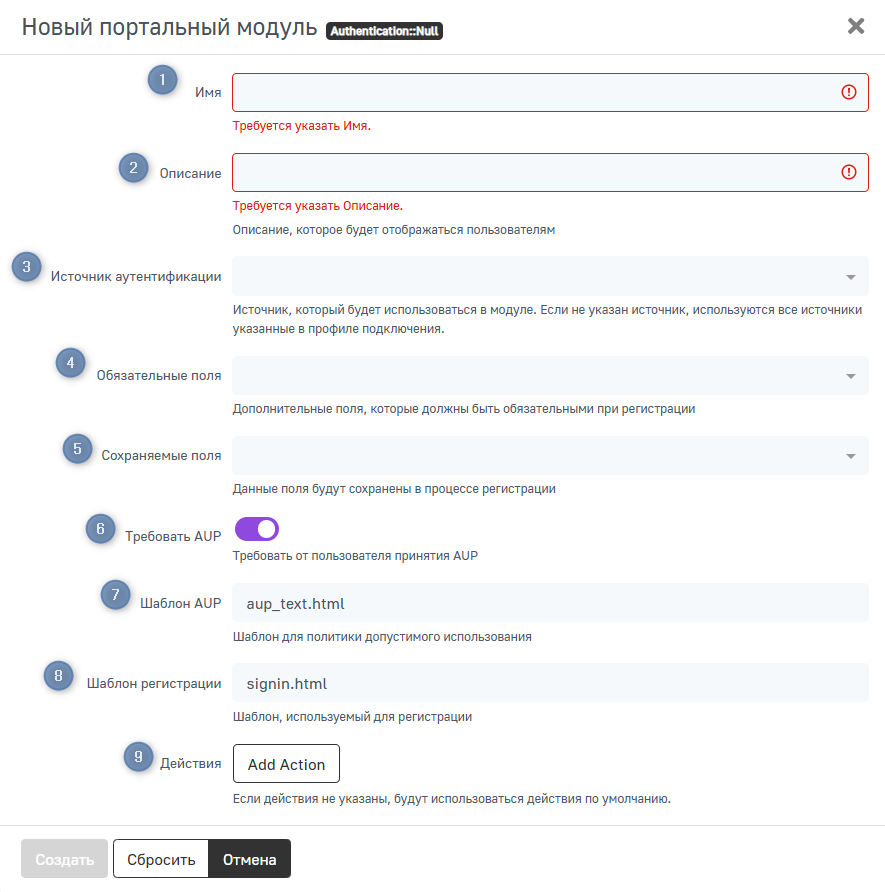Click the numbered badge 7 beside Шаблон AUP
Screen dimensions: 885x892
[x=115, y=594]
